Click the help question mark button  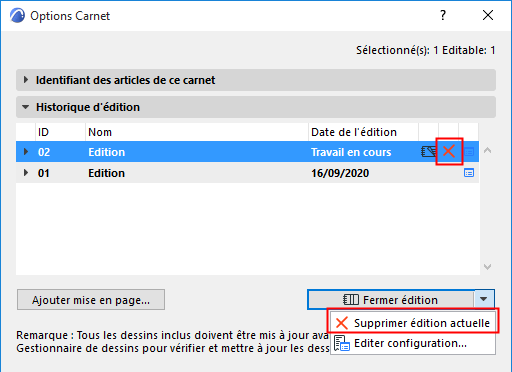443,15
